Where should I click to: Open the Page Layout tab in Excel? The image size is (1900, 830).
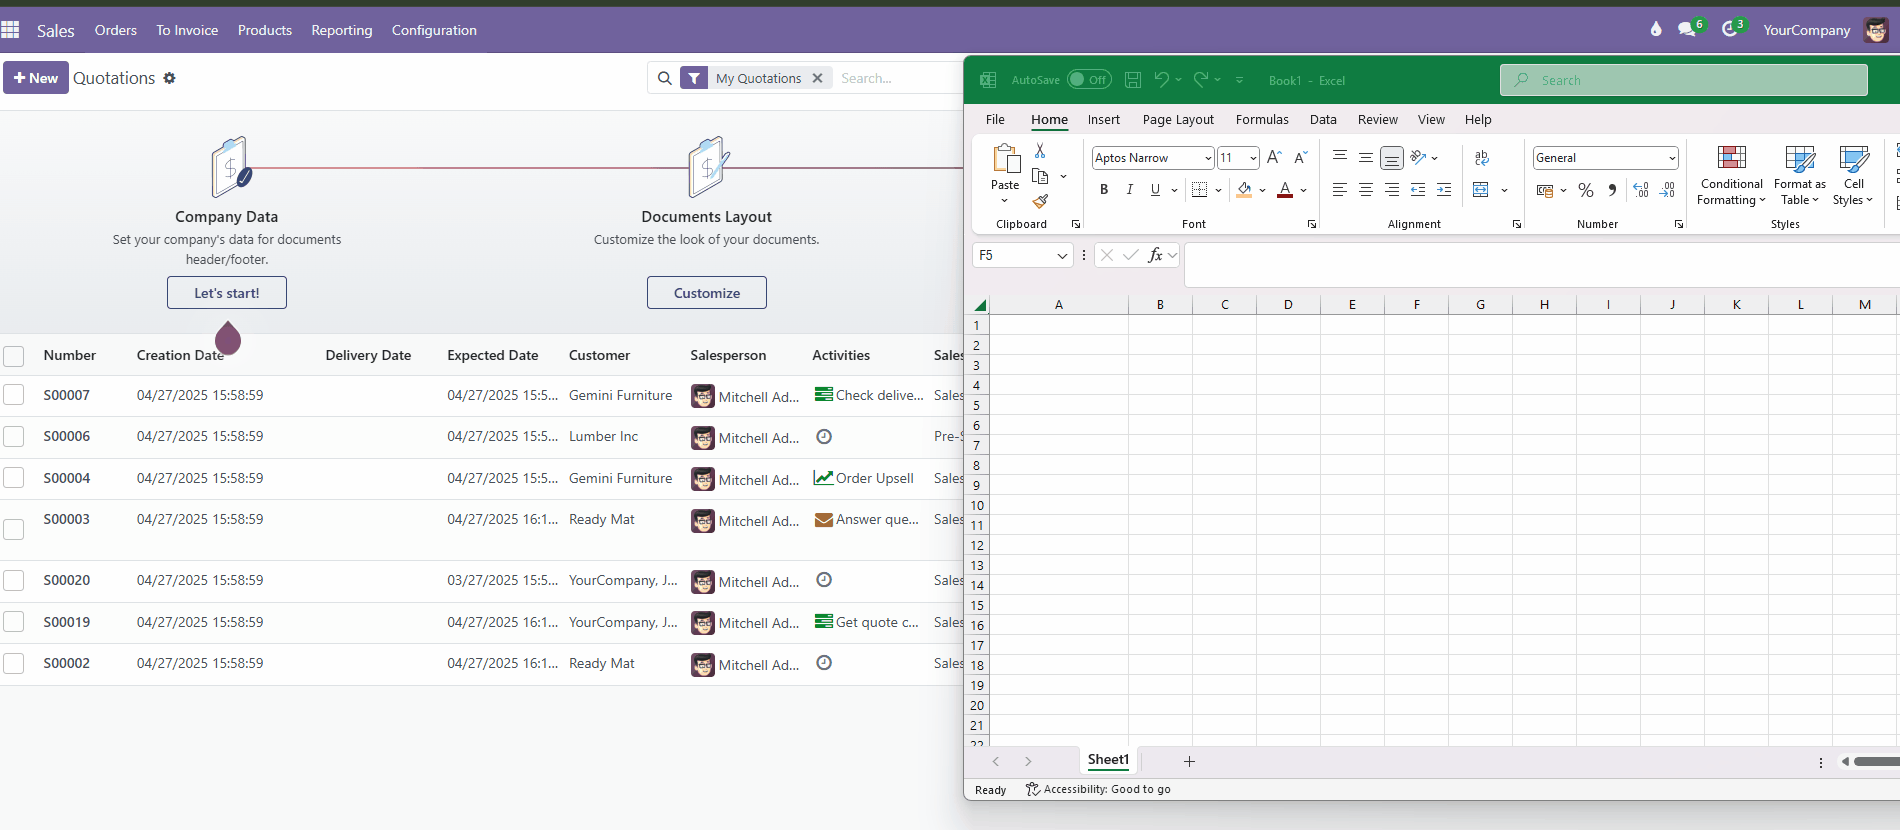(x=1178, y=119)
